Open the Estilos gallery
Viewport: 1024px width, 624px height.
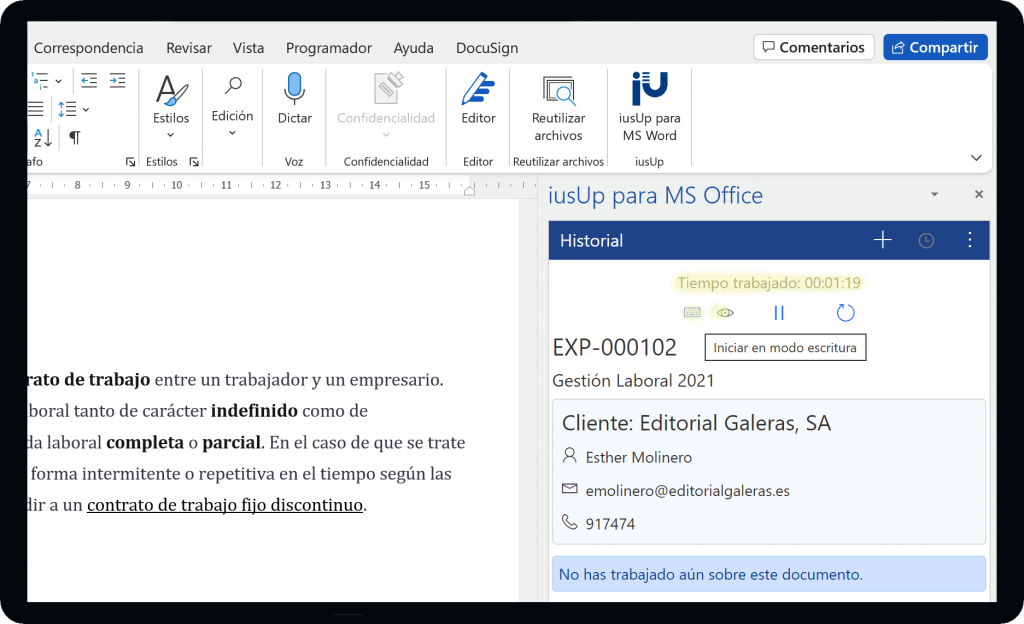(x=171, y=100)
